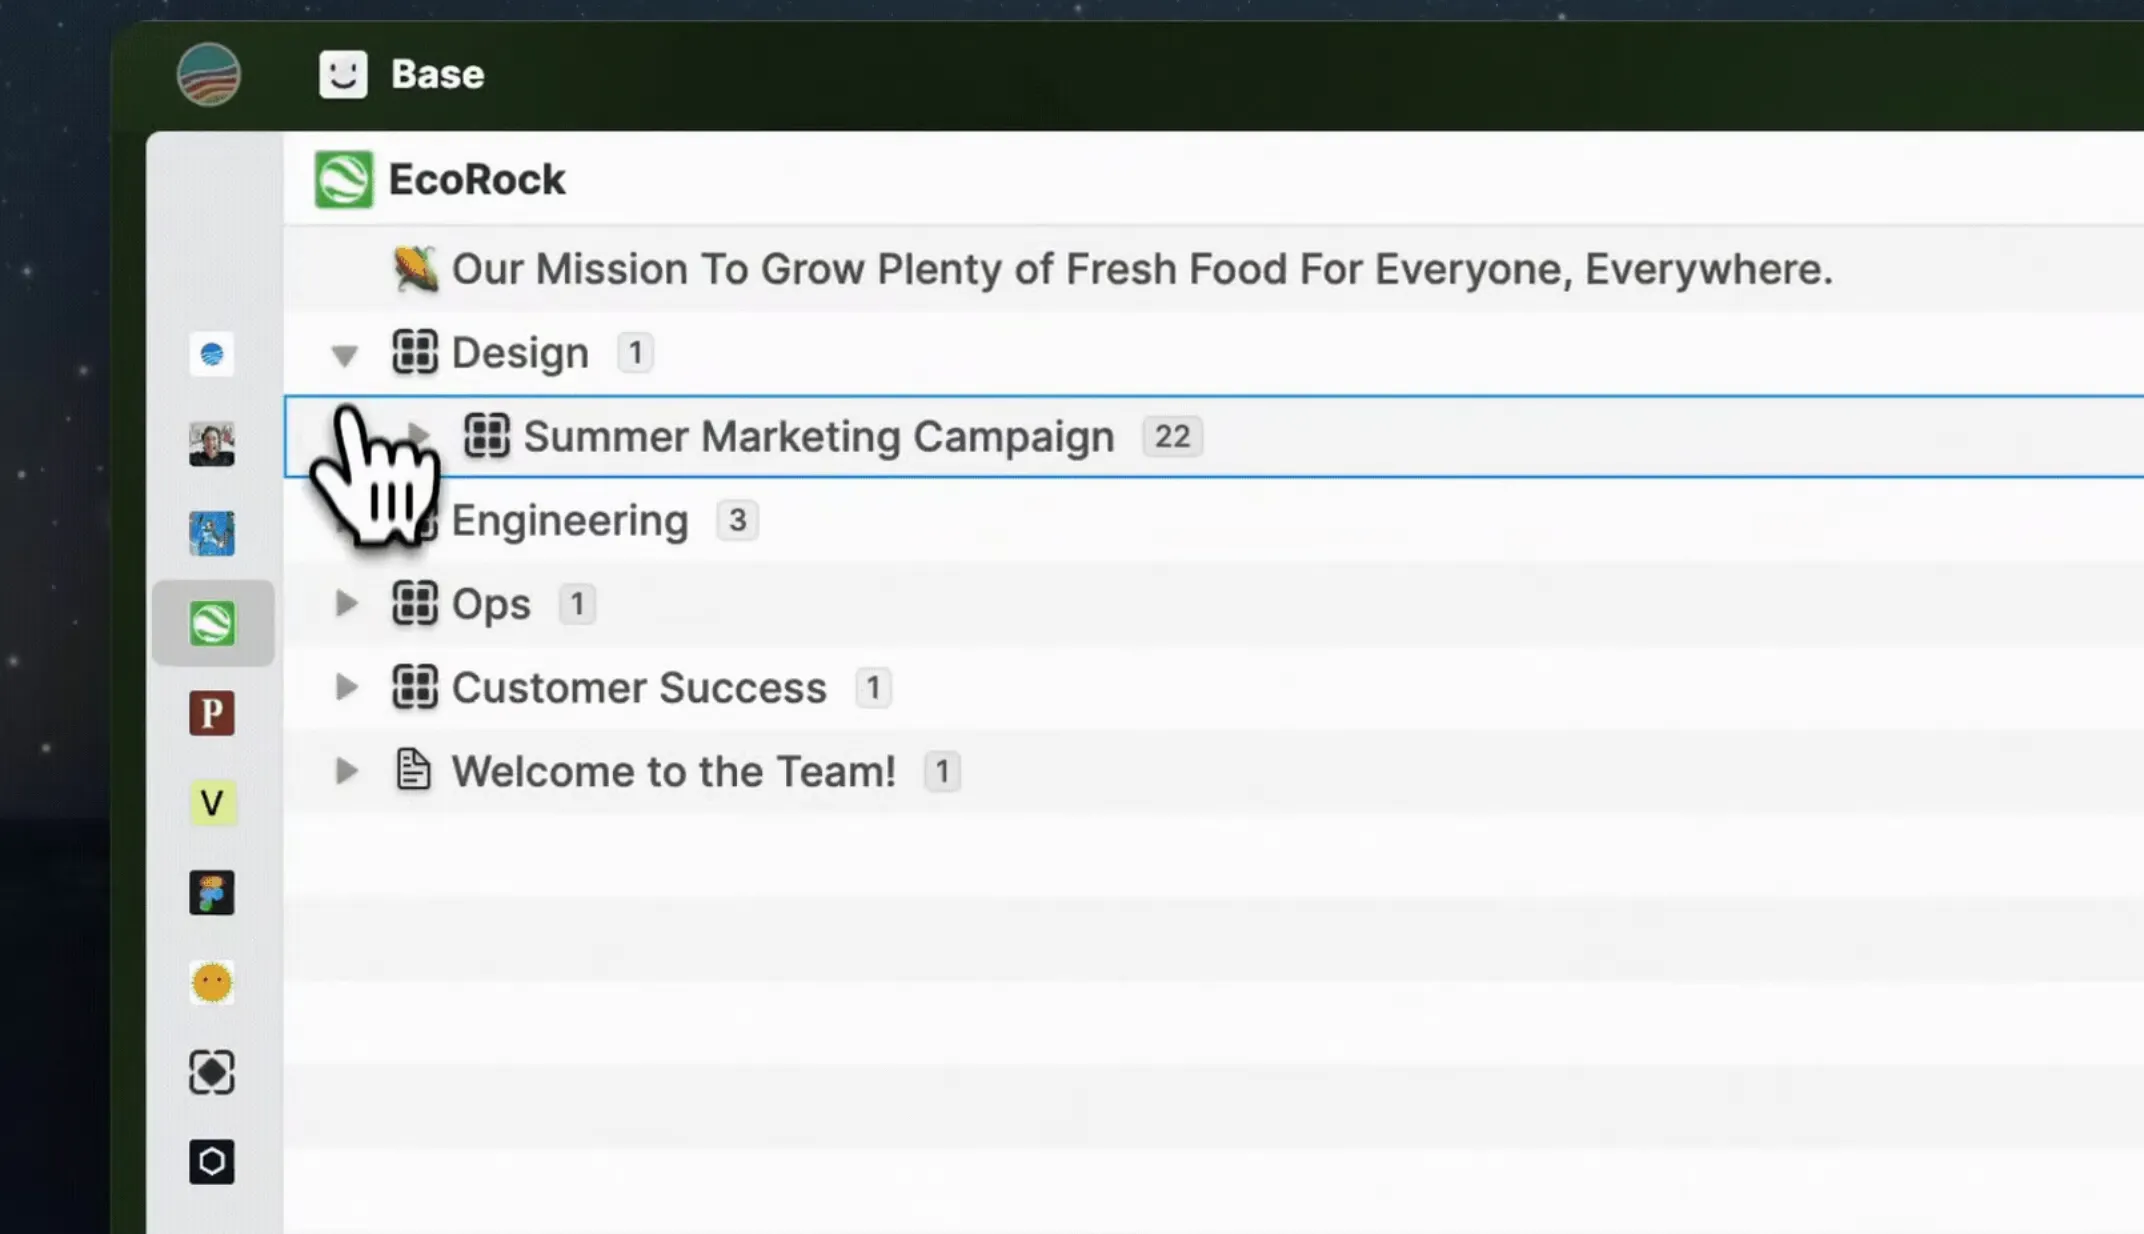Open the landscape circle profile avatar
Viewport: 2144px width, 1234px height.
click(x=209, y=74)
